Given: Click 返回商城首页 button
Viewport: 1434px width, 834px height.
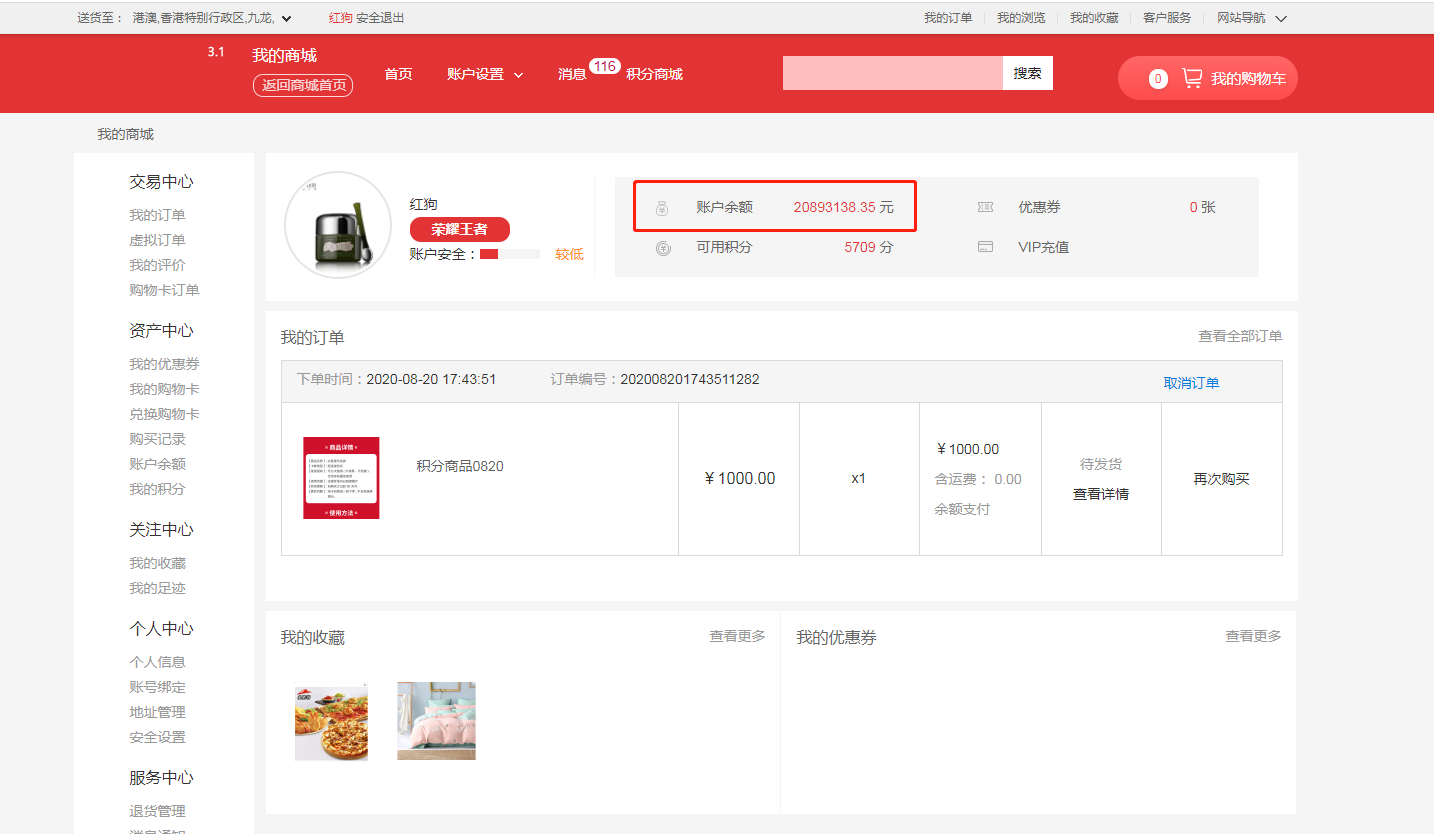Looking at the screenshot, I should [303, 86].
